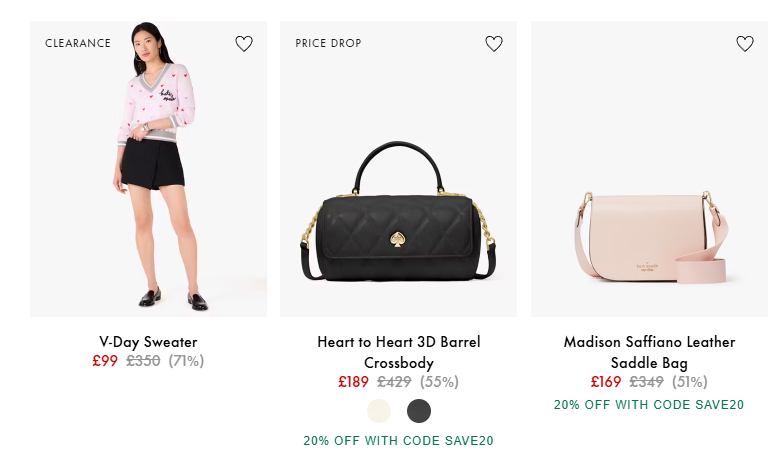Click the CLEARANCE badge on the sweater

[x=78, y=44]
